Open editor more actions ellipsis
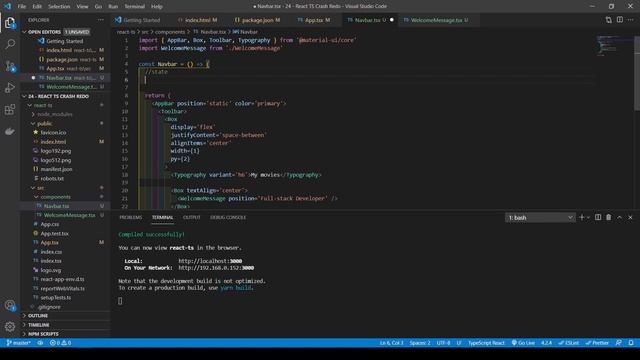The image size is (640, 360). tap(631, 20)
